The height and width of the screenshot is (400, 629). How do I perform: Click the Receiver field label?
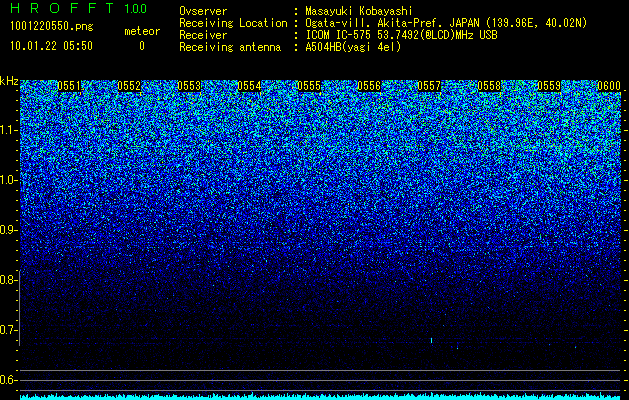click(203, 35)
